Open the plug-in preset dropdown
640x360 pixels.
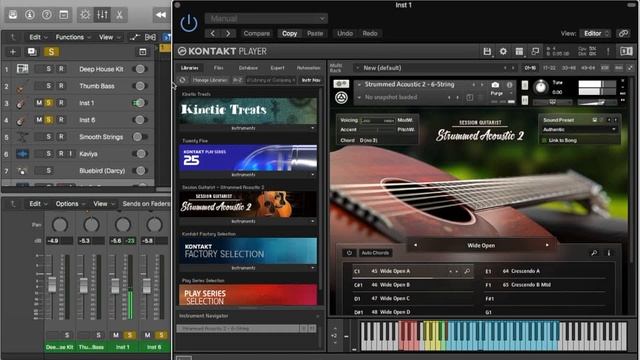(x=266, y=19)
